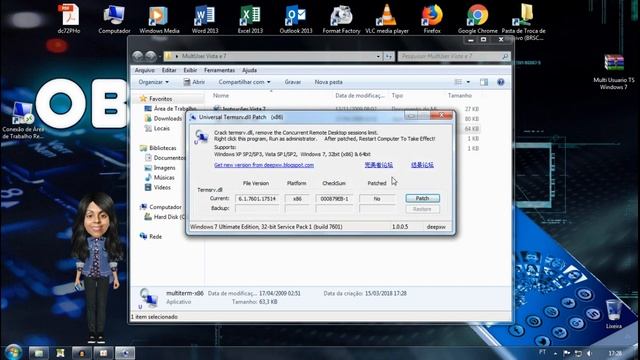Sort by the Tamanho column header

coord(460,96)
